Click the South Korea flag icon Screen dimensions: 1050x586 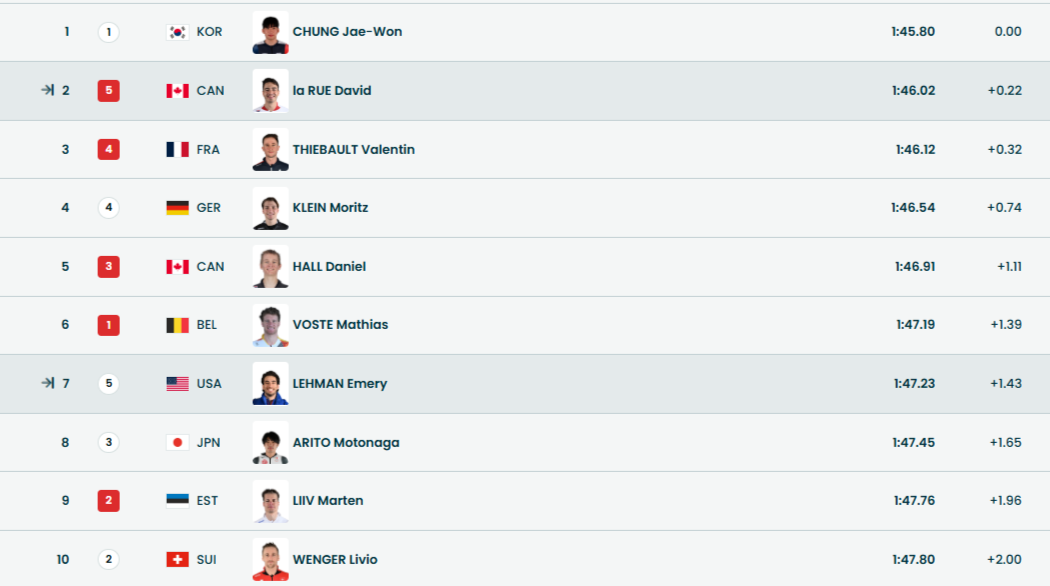pos(177,32)
